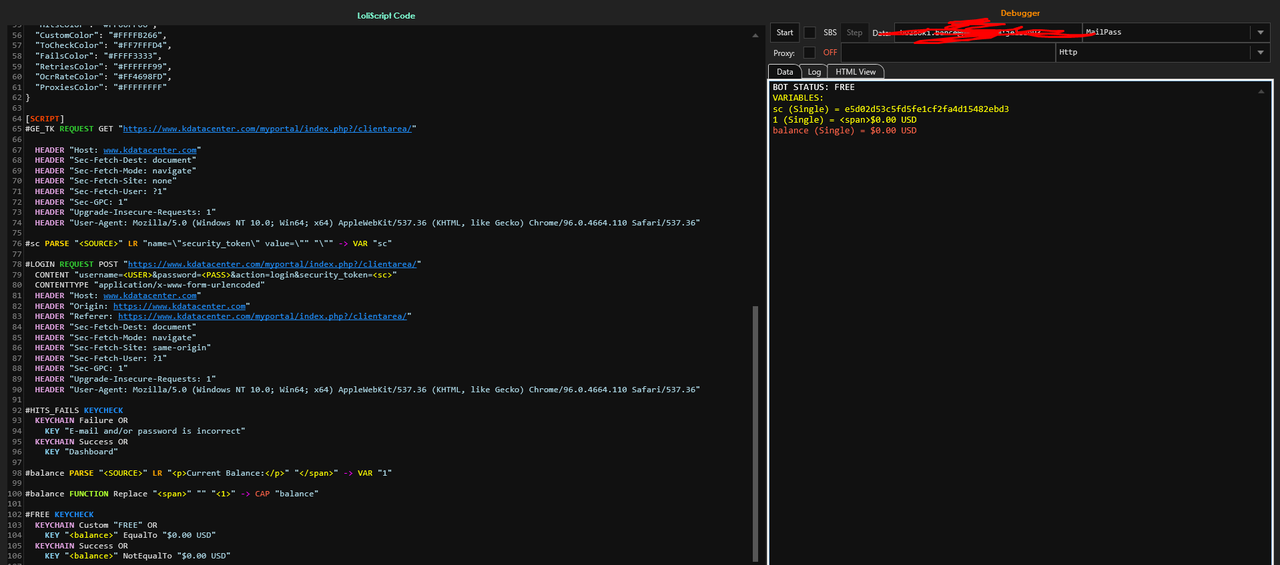The height and width of the screenshot is (565, 1280).
Task: Enable the SBS step-by-step checkbox
Action: point(810,32)
